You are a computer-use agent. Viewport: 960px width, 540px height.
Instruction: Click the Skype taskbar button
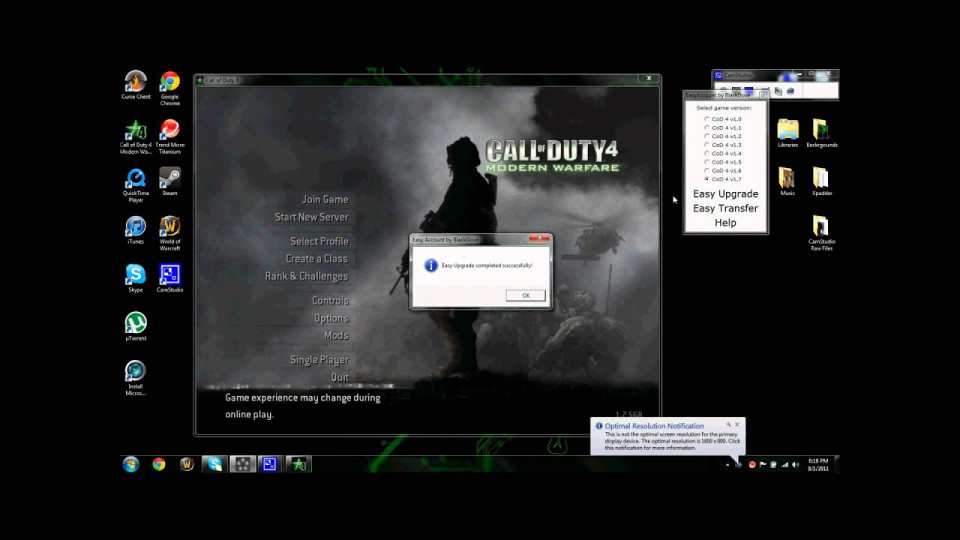(214, 464)
